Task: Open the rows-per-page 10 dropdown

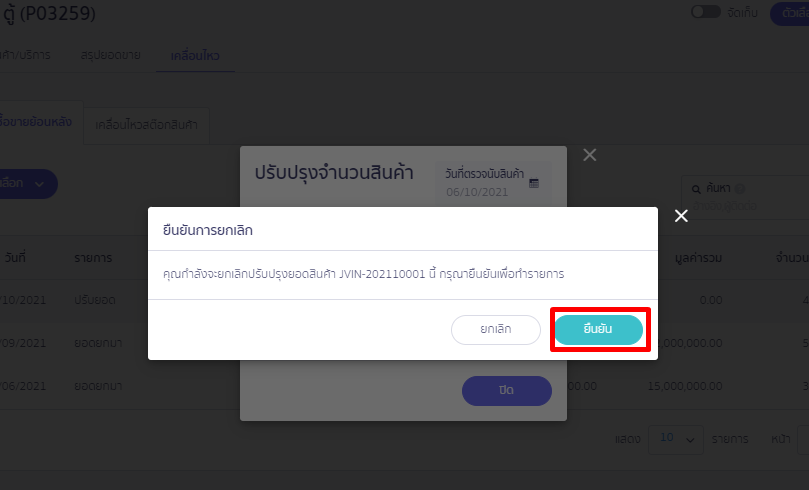Action: (675, 439)
